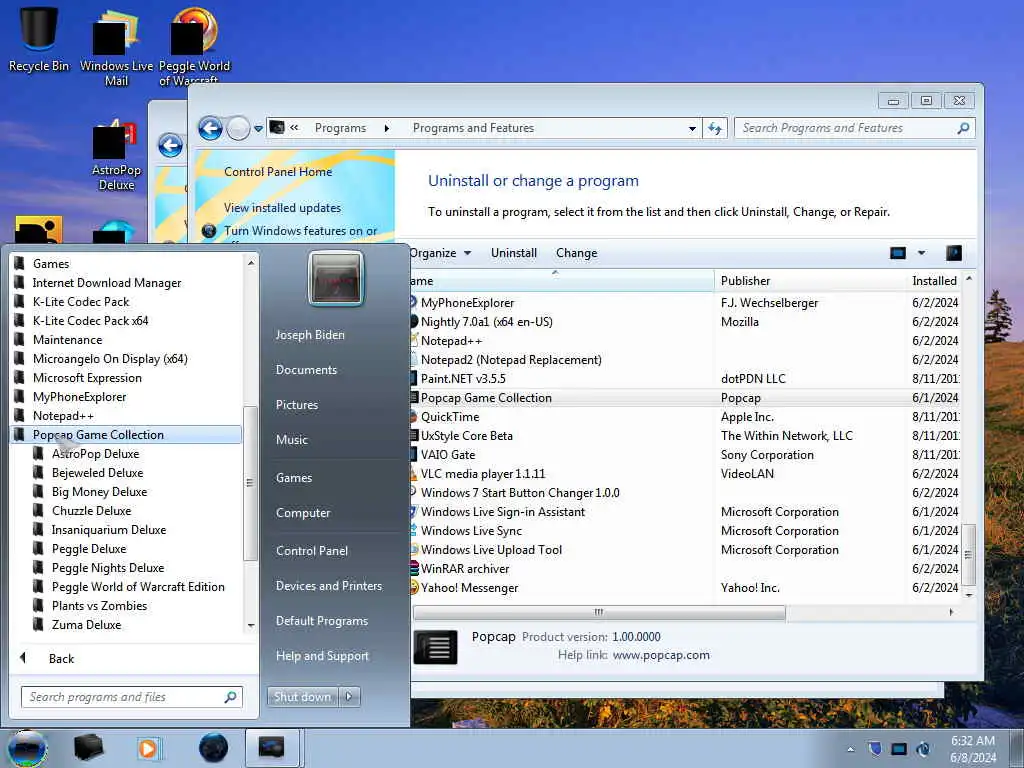Expand the Games folder in Start menu
The width and height of the screenshot is (1024, 768).
coord(127,264)
